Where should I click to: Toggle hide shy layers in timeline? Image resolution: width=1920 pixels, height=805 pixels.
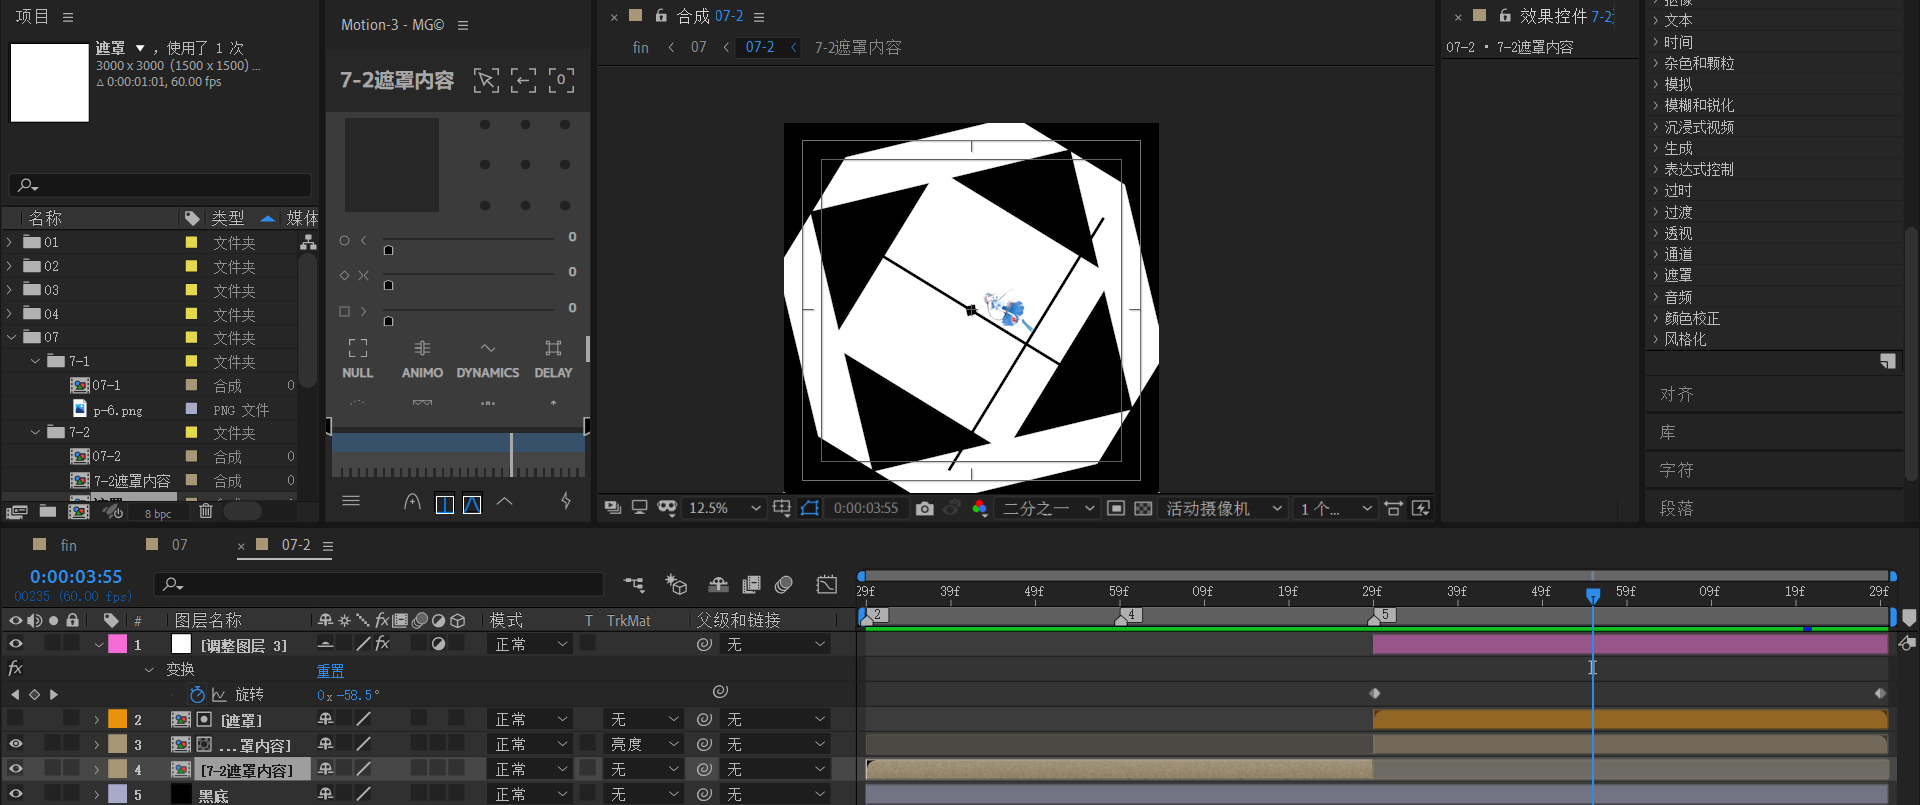tap(718, 584)
